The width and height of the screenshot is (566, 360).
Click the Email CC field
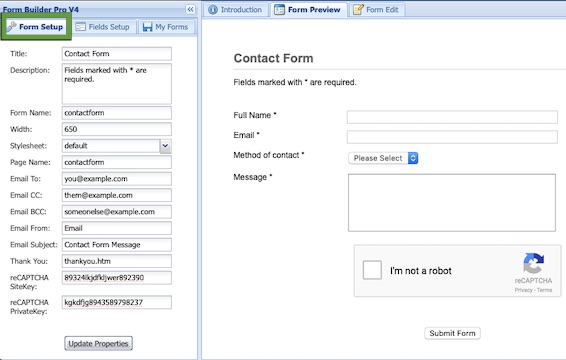117,195
